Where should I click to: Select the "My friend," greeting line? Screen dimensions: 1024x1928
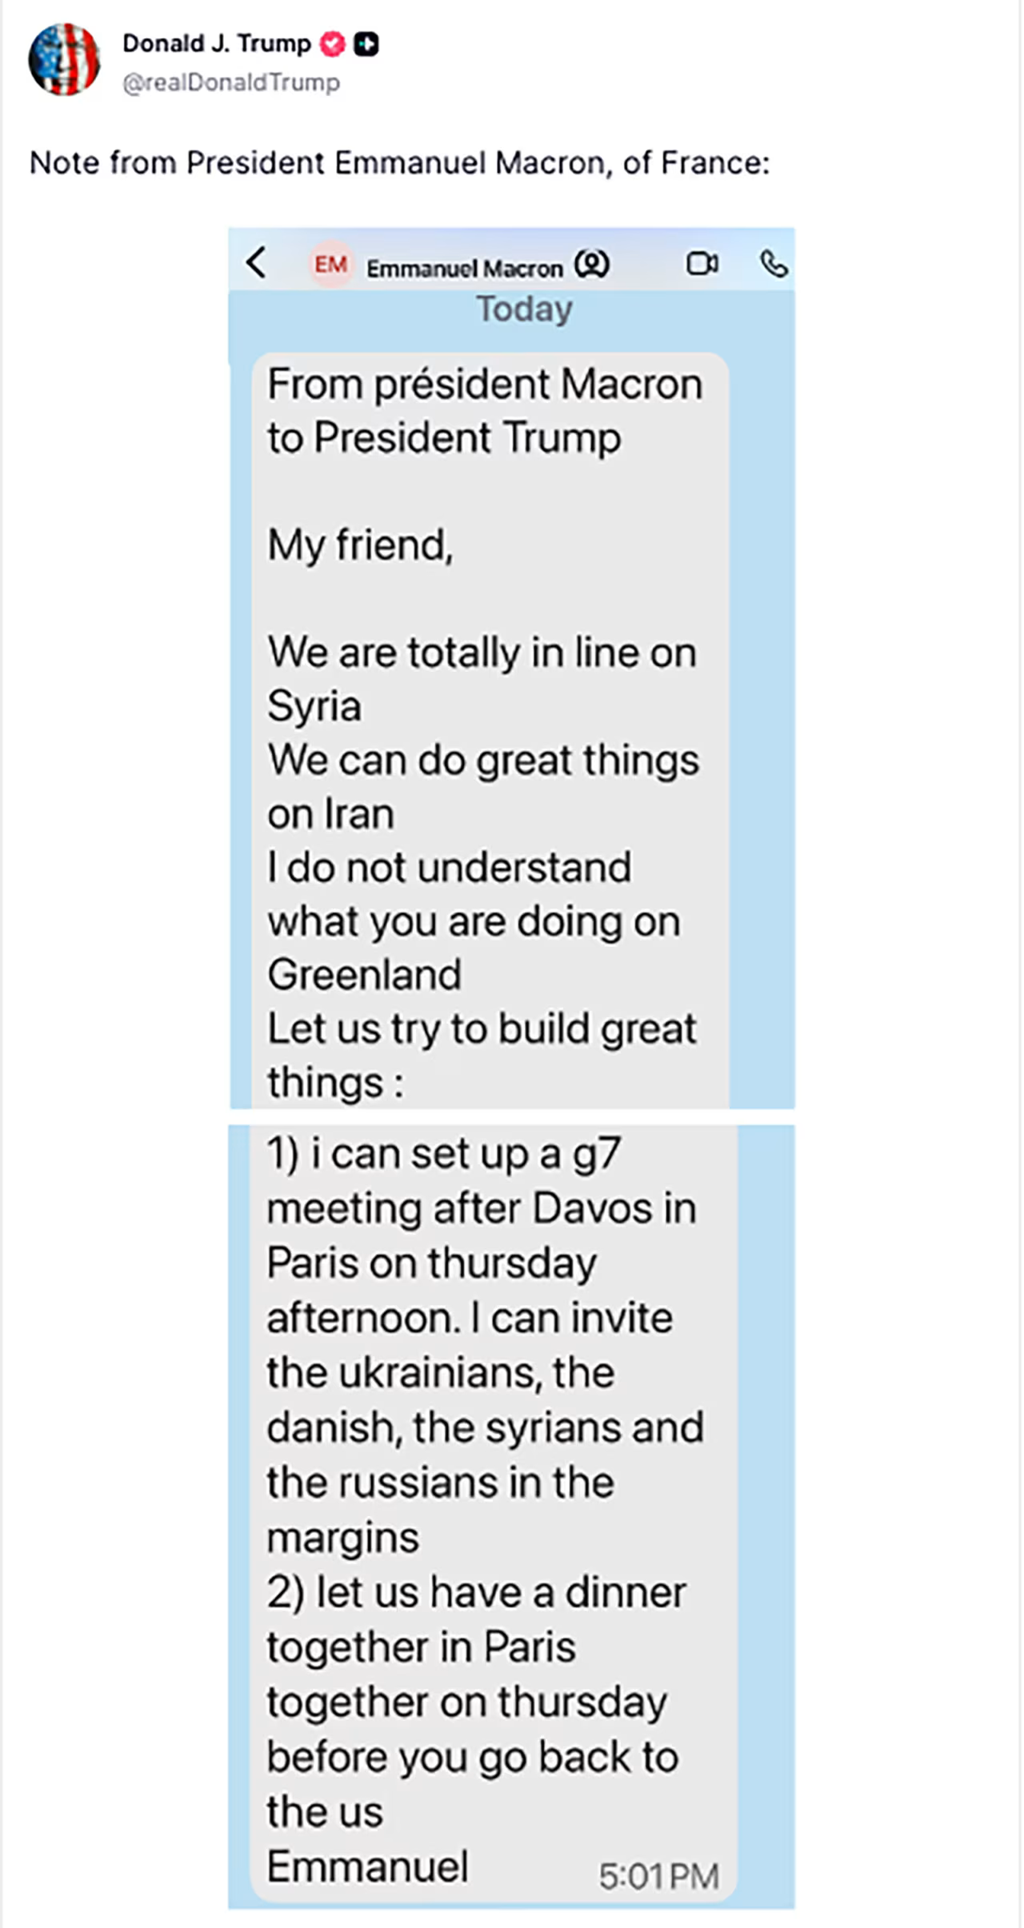tap(360, 546)
